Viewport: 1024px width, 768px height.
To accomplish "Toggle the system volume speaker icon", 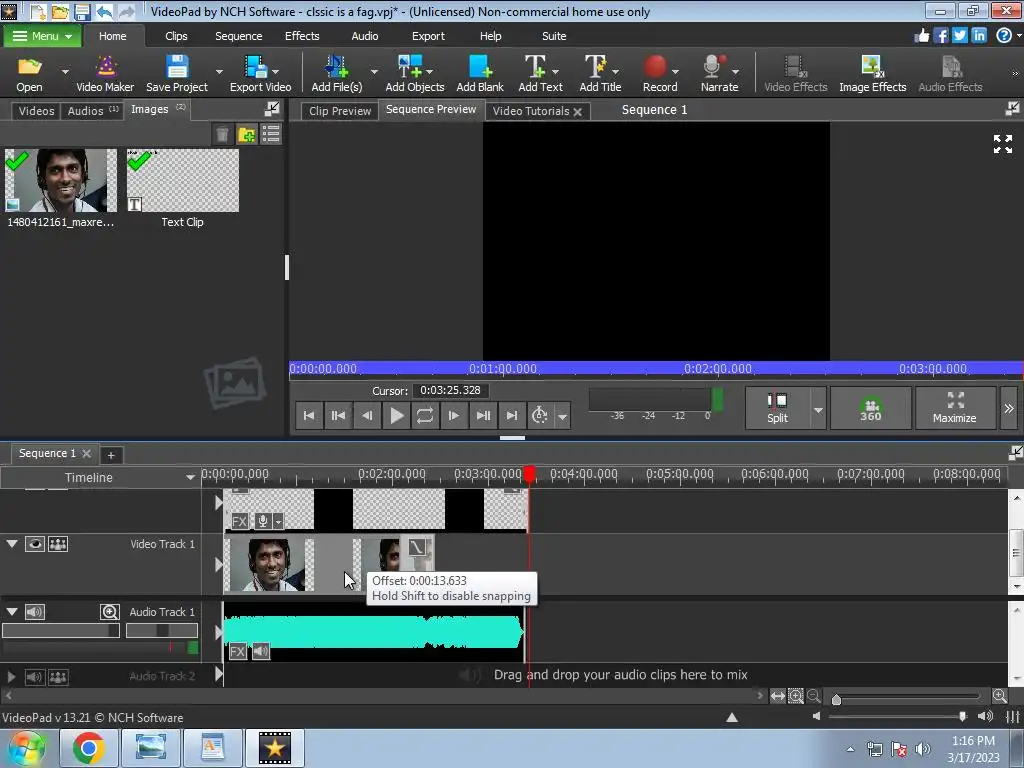I will 923,748.
